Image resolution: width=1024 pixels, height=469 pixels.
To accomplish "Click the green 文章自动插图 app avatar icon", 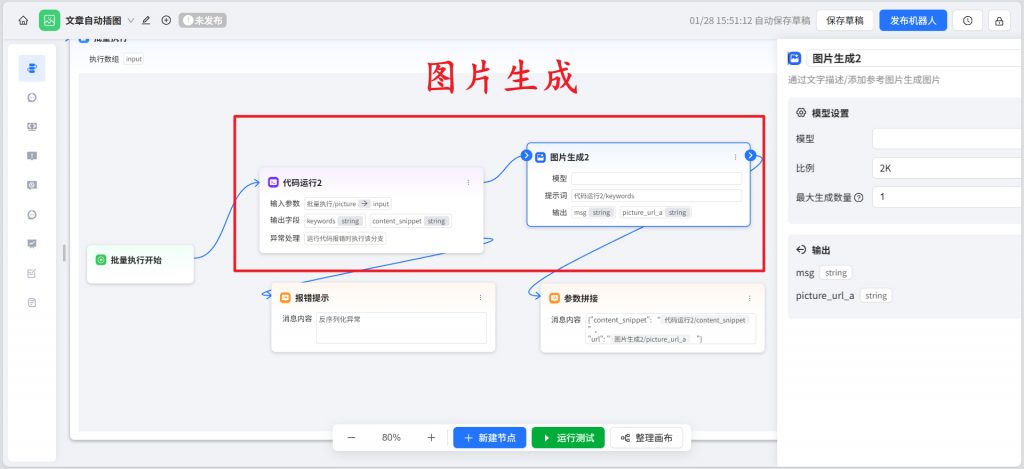I will pos(49,20).
